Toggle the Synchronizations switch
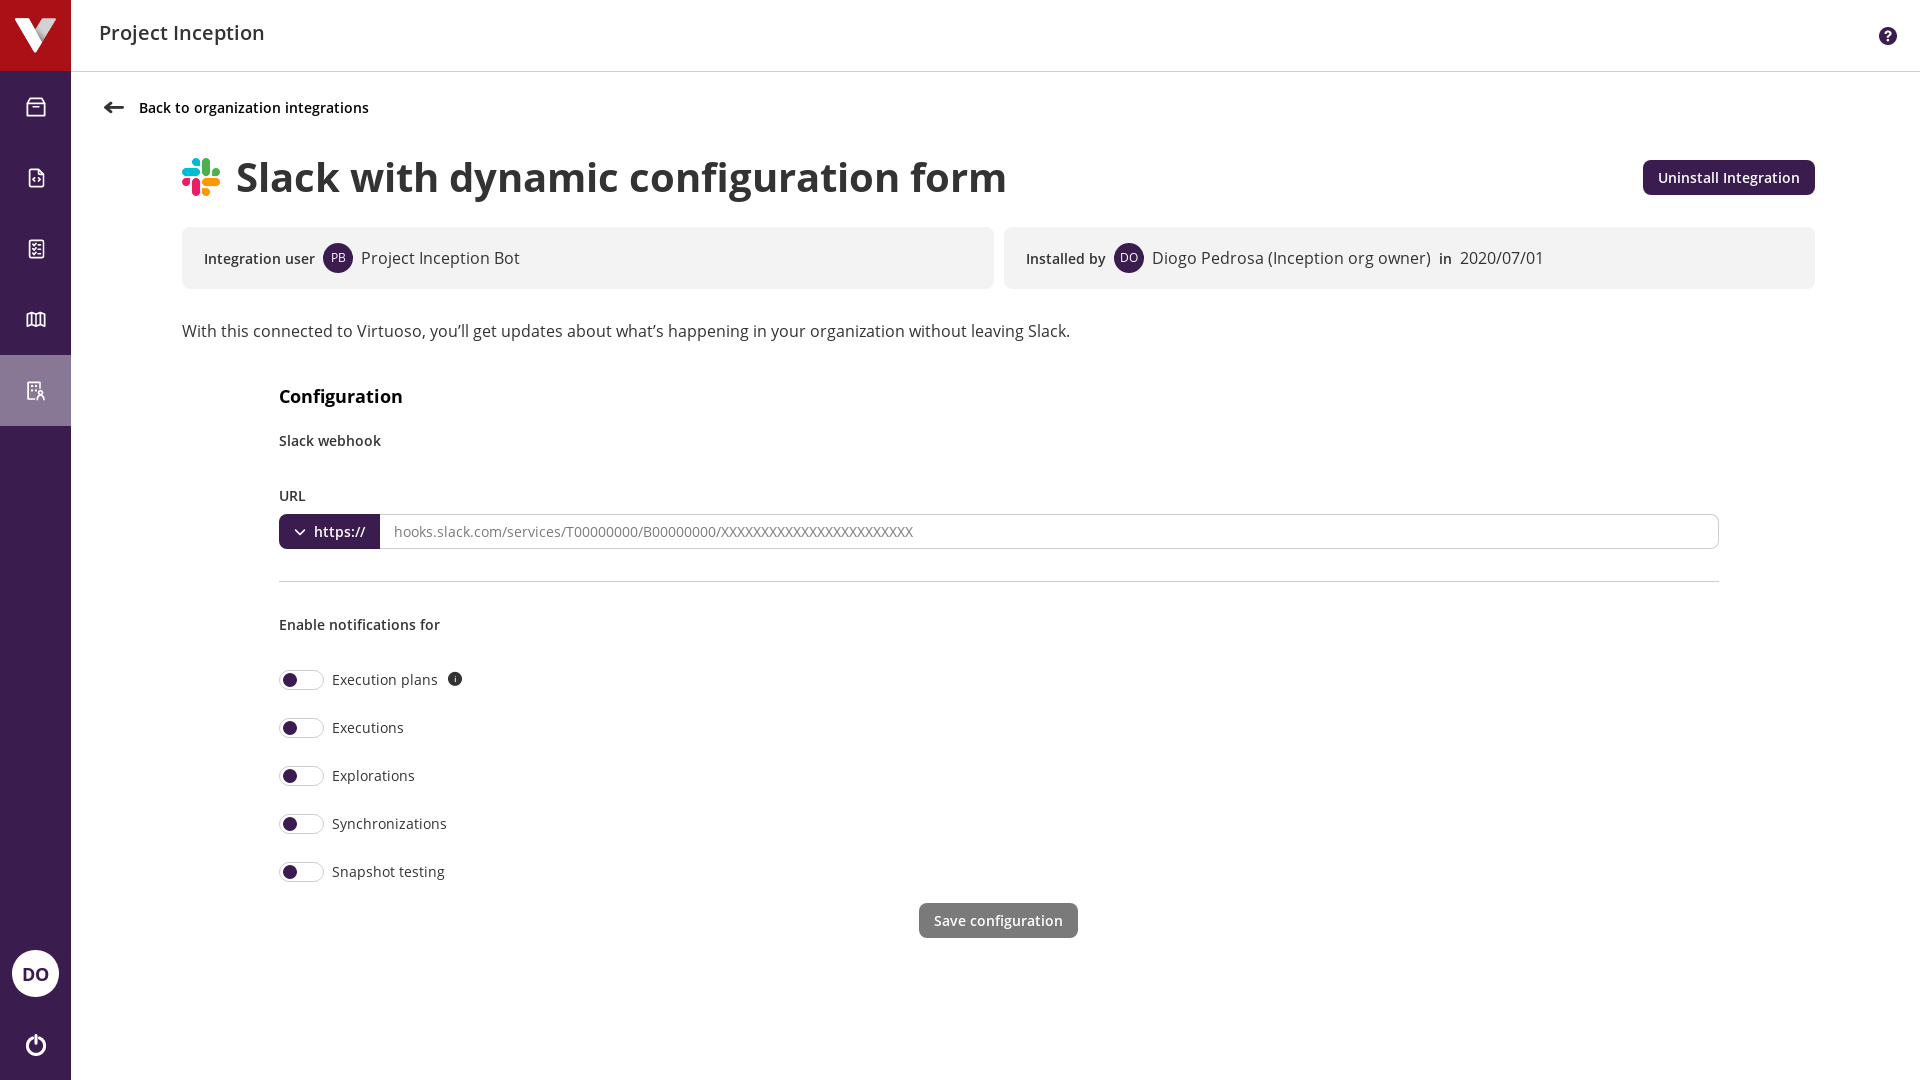This screenshot has width=1920, height=1080. [301, 823]
